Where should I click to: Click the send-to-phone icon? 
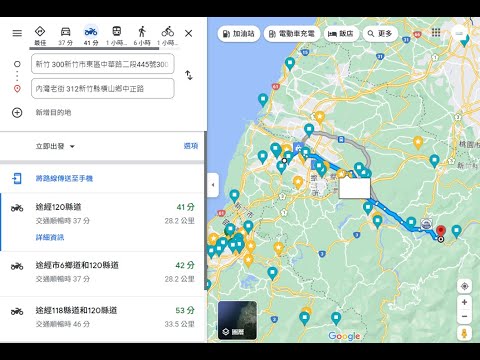click(x=17, y=178)
